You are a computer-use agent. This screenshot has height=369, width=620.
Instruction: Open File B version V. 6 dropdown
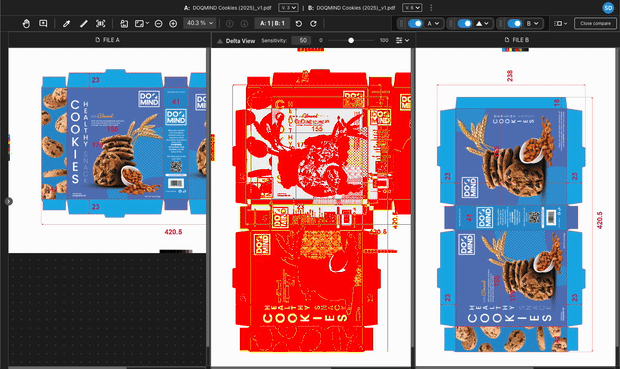[412, 8]
